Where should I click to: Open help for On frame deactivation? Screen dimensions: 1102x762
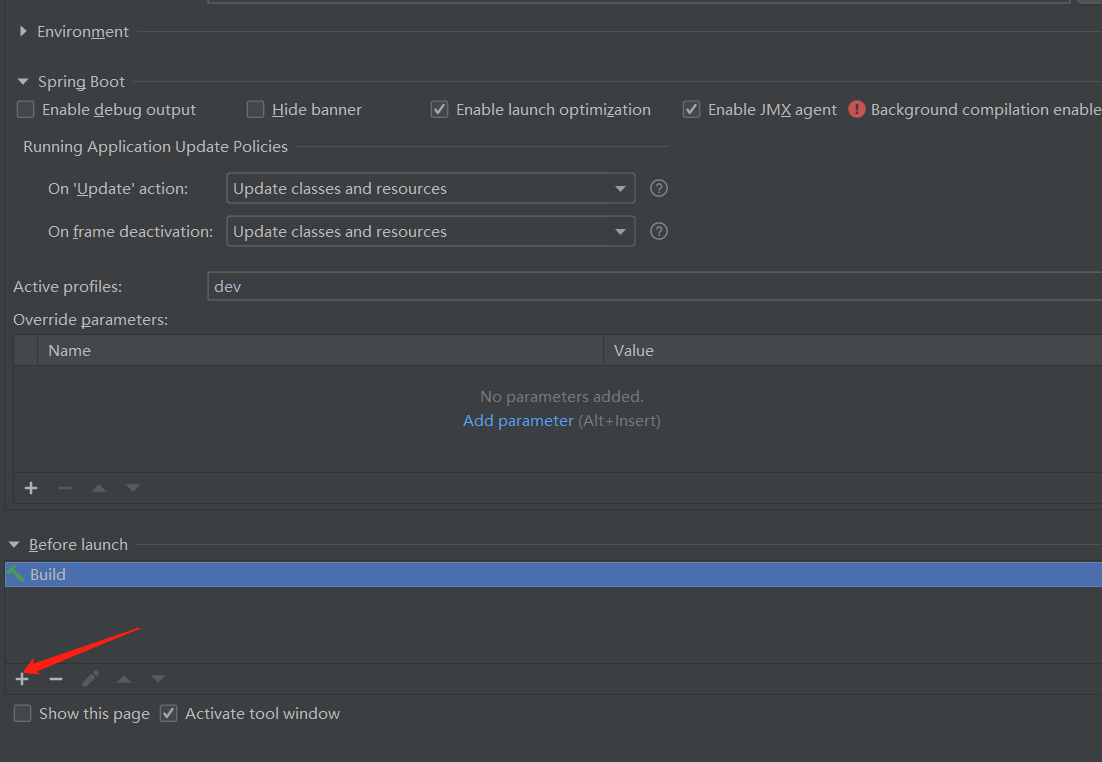pos(659,231)
